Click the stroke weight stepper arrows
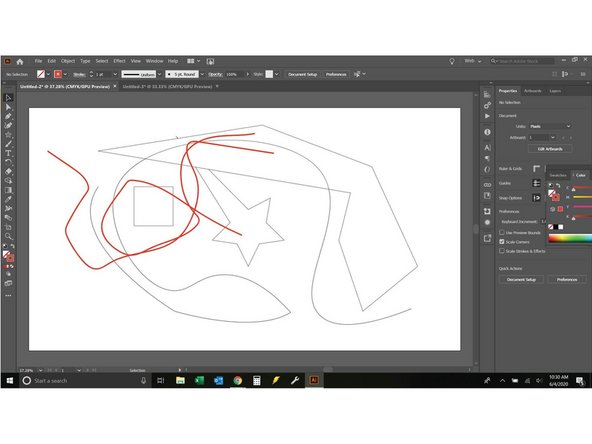Image resolution: width=592 pixels, height=444 pixels. pos(91,74)
